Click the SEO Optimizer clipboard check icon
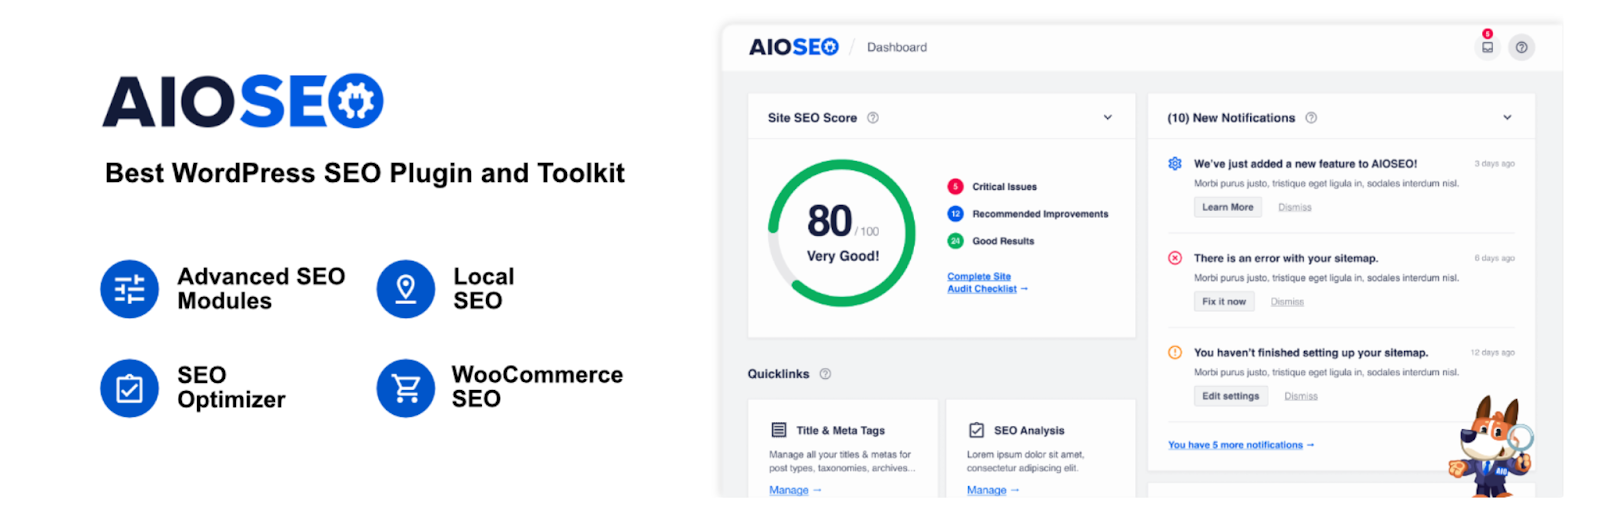The image size is (1600, 522). [x=130, y=388]
